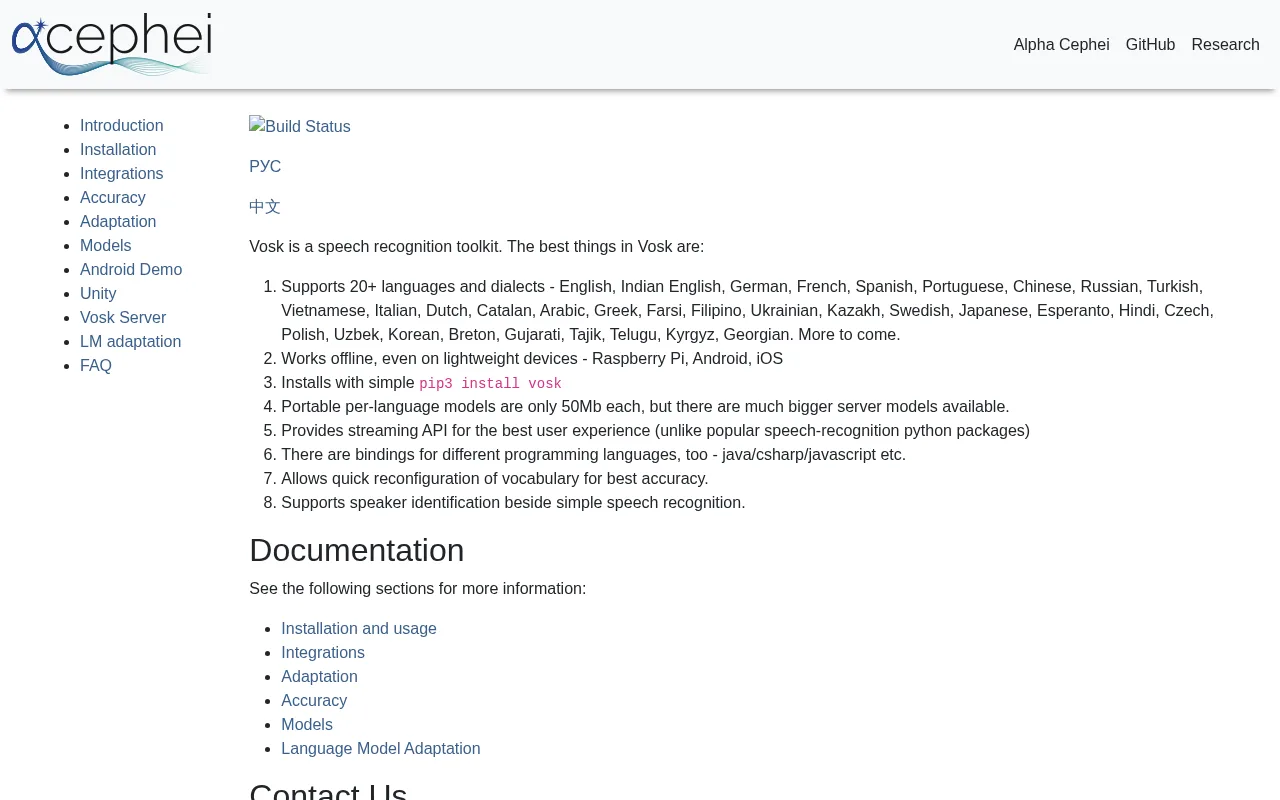The image size is (1280, 800).
Task: Open Integrations in the sidebar list
Action: (x=121, y=174)
